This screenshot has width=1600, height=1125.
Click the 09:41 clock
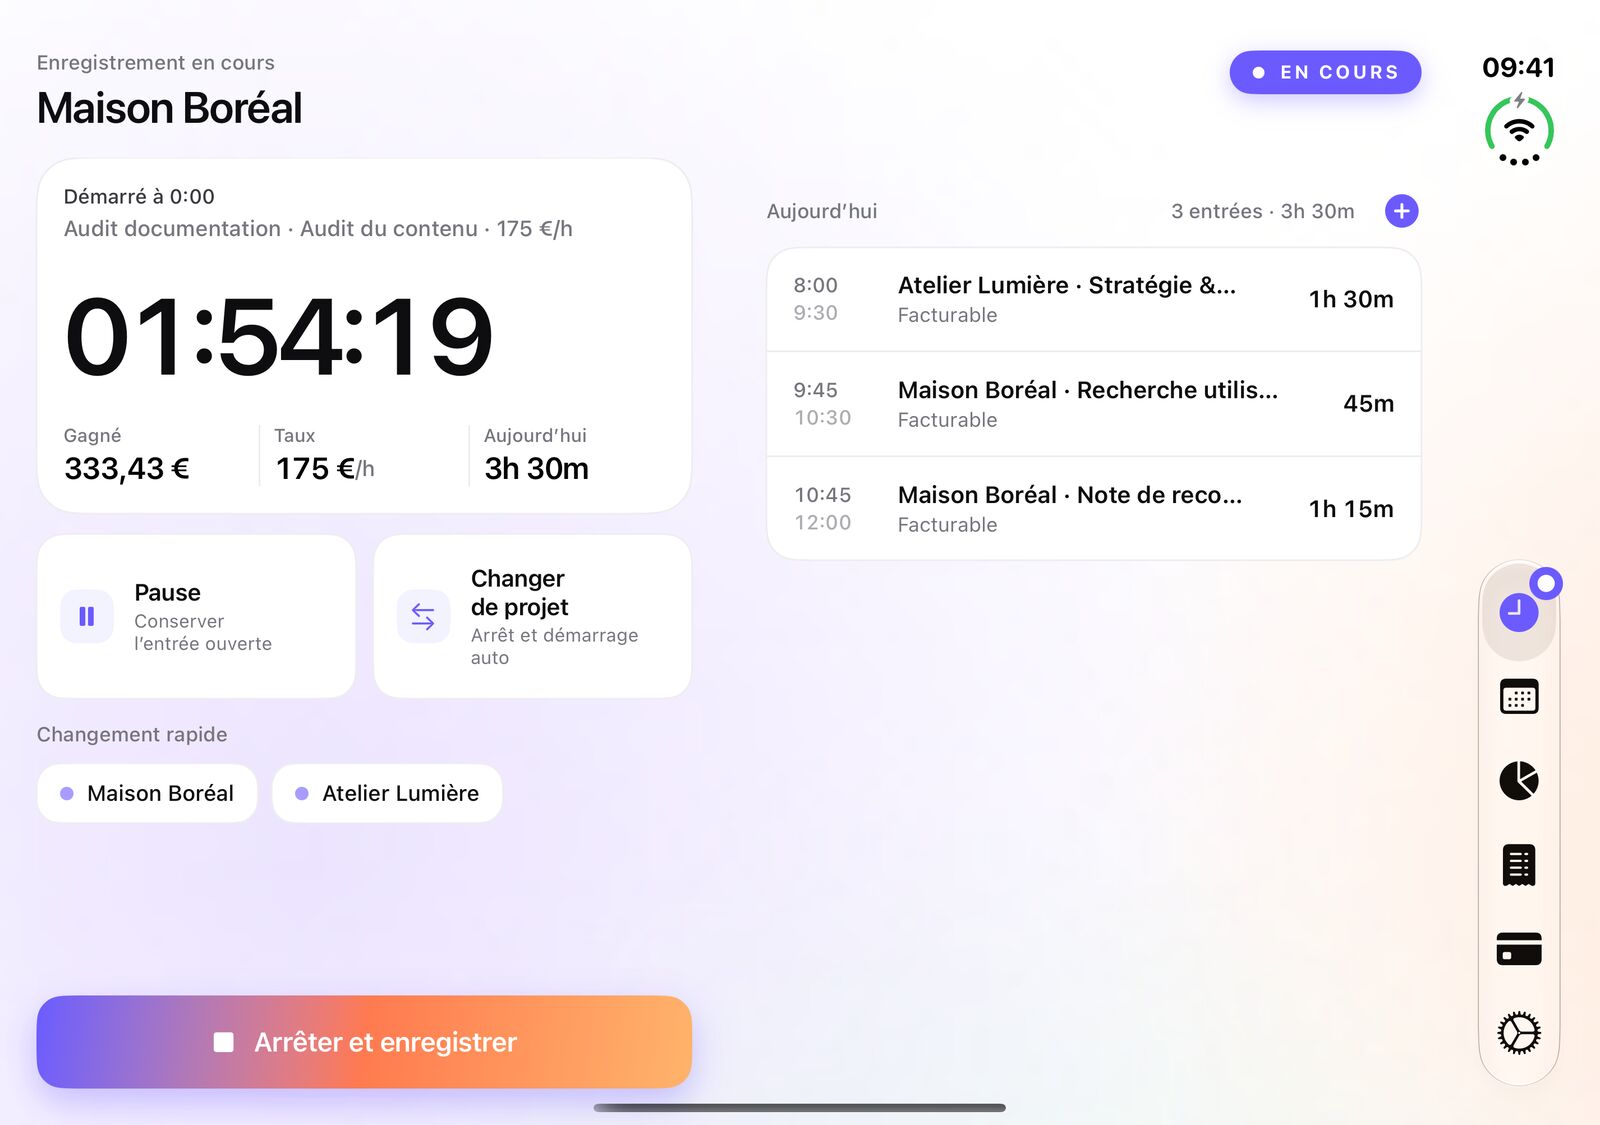(1518, 67)
